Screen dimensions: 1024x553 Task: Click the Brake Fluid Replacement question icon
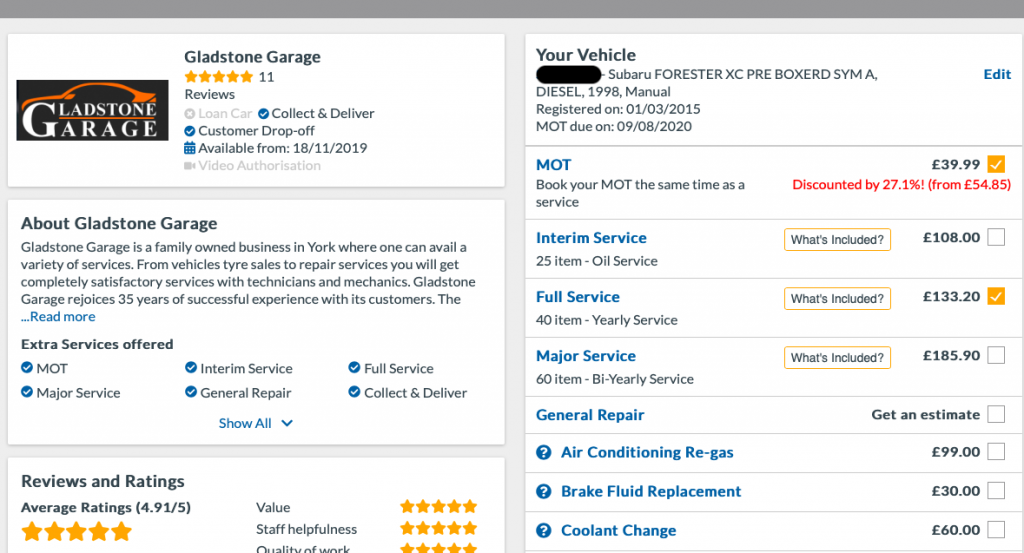point(544,491)
